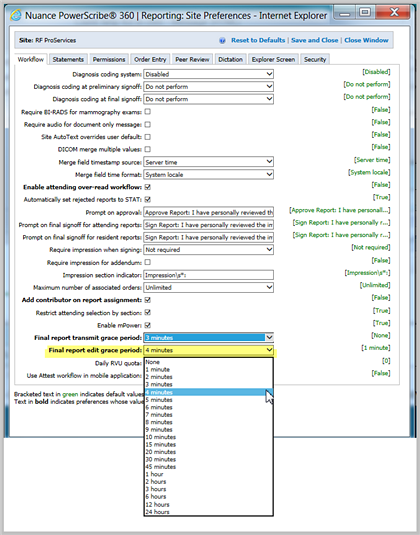
Task: Close the Internet Explorer window with X
Action: 394,13
